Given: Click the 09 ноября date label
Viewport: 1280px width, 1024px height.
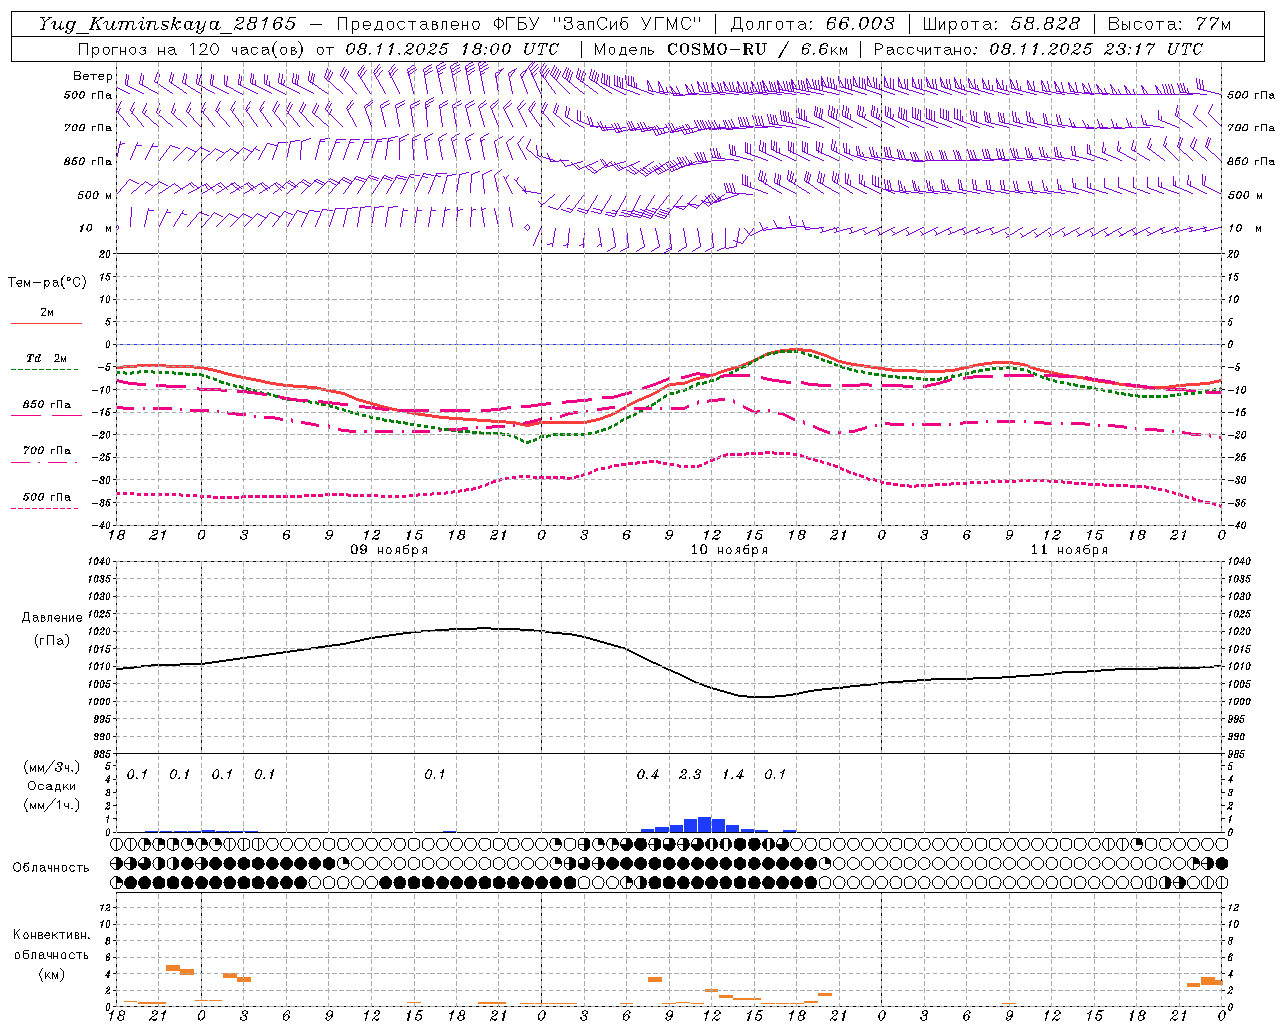Looking at the screenshot, I should tap(389, 550).
